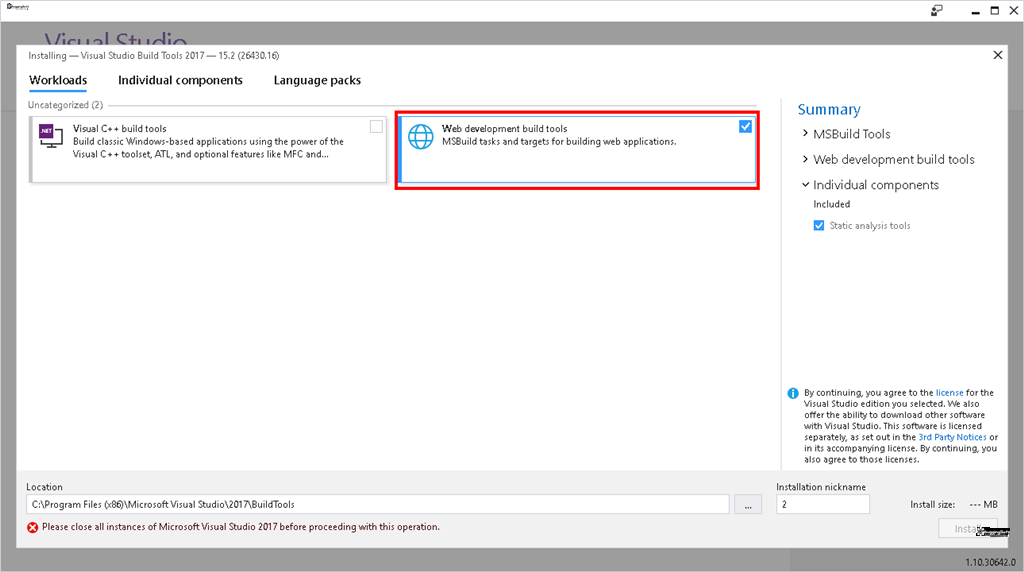The height and width of the screenshot is (572, 1024).
Task: Click the feedback icon in title bar
Action: [936, 10]
